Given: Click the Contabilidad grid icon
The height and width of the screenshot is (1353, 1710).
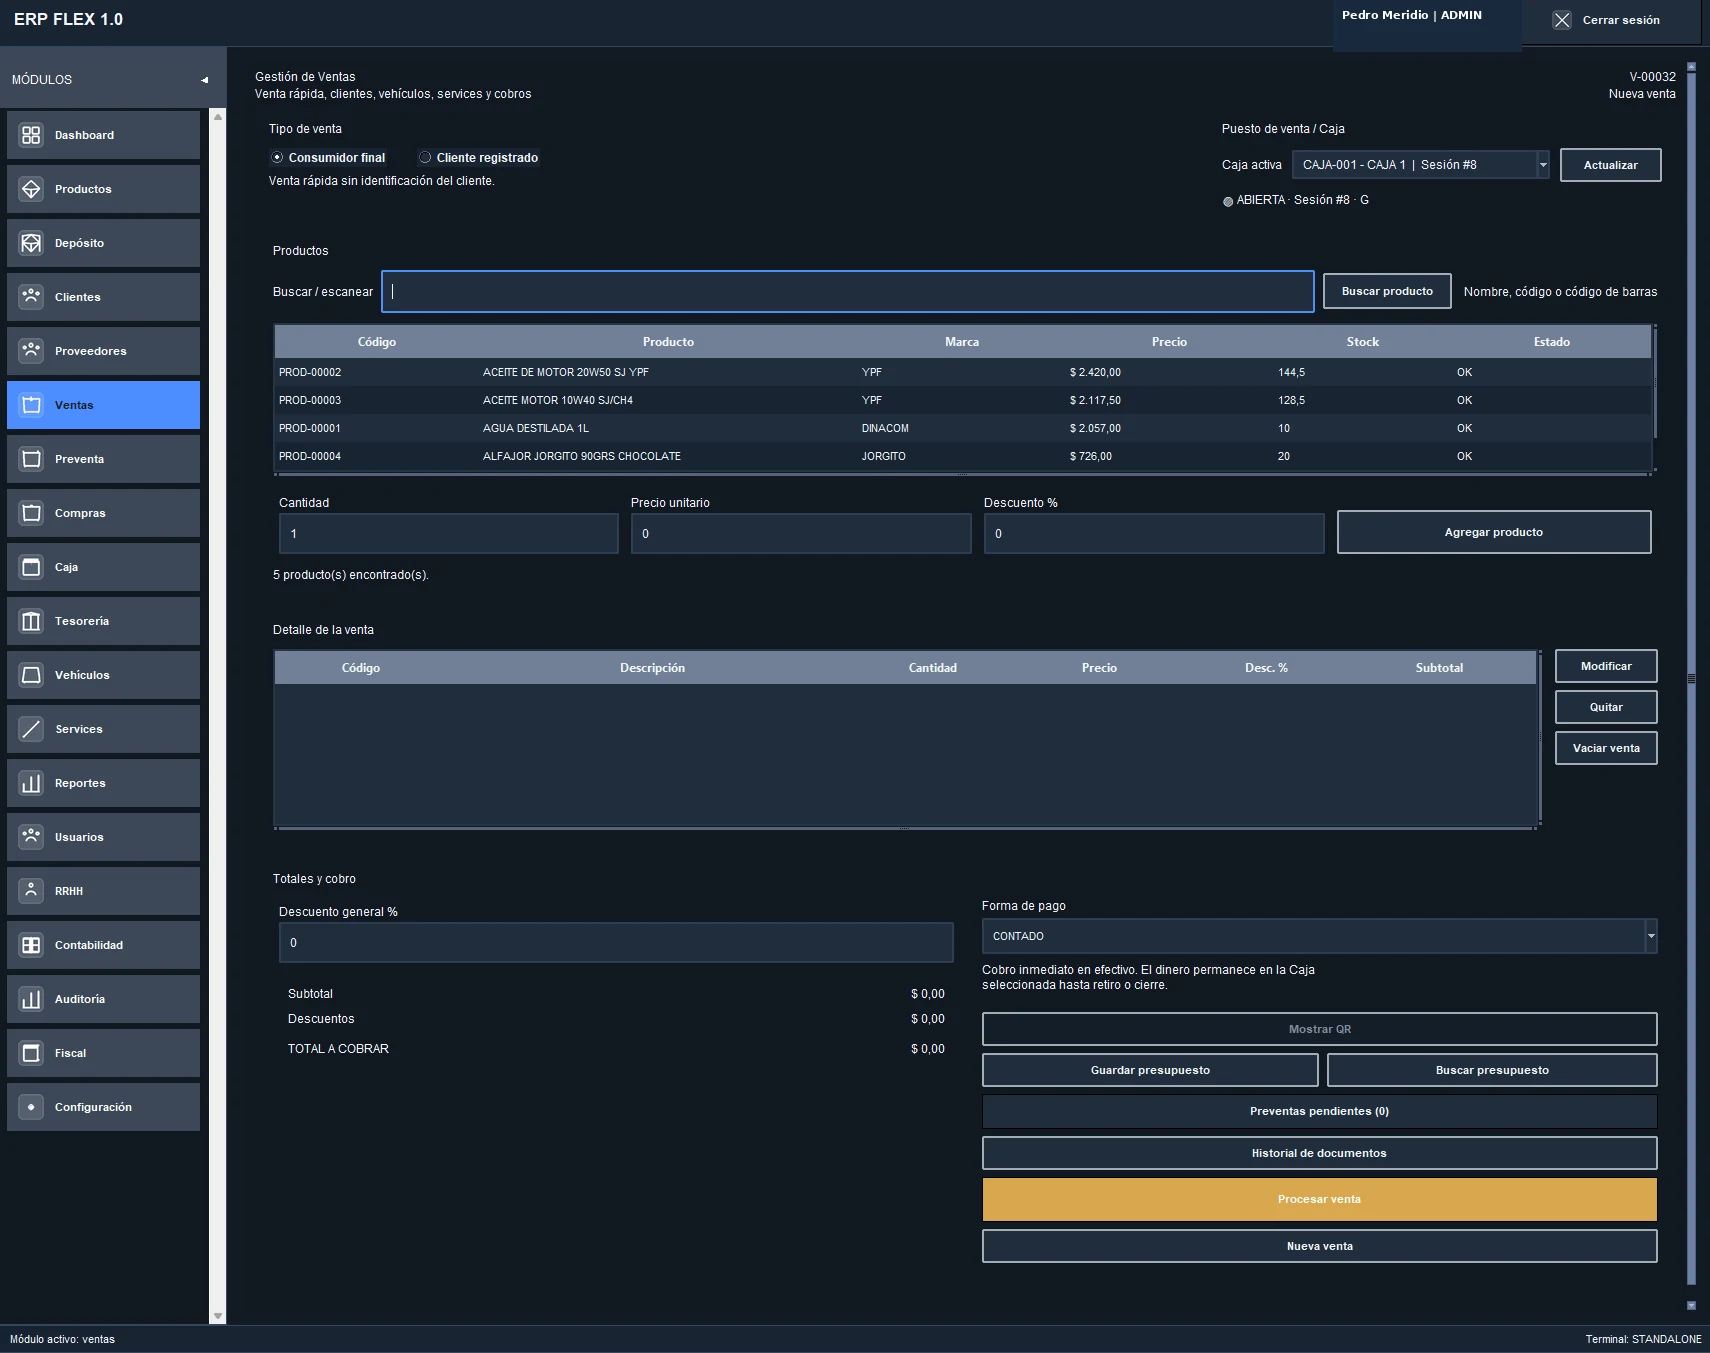Looking at the screenshot, I should pyautogui.click(x=31, y=945).
